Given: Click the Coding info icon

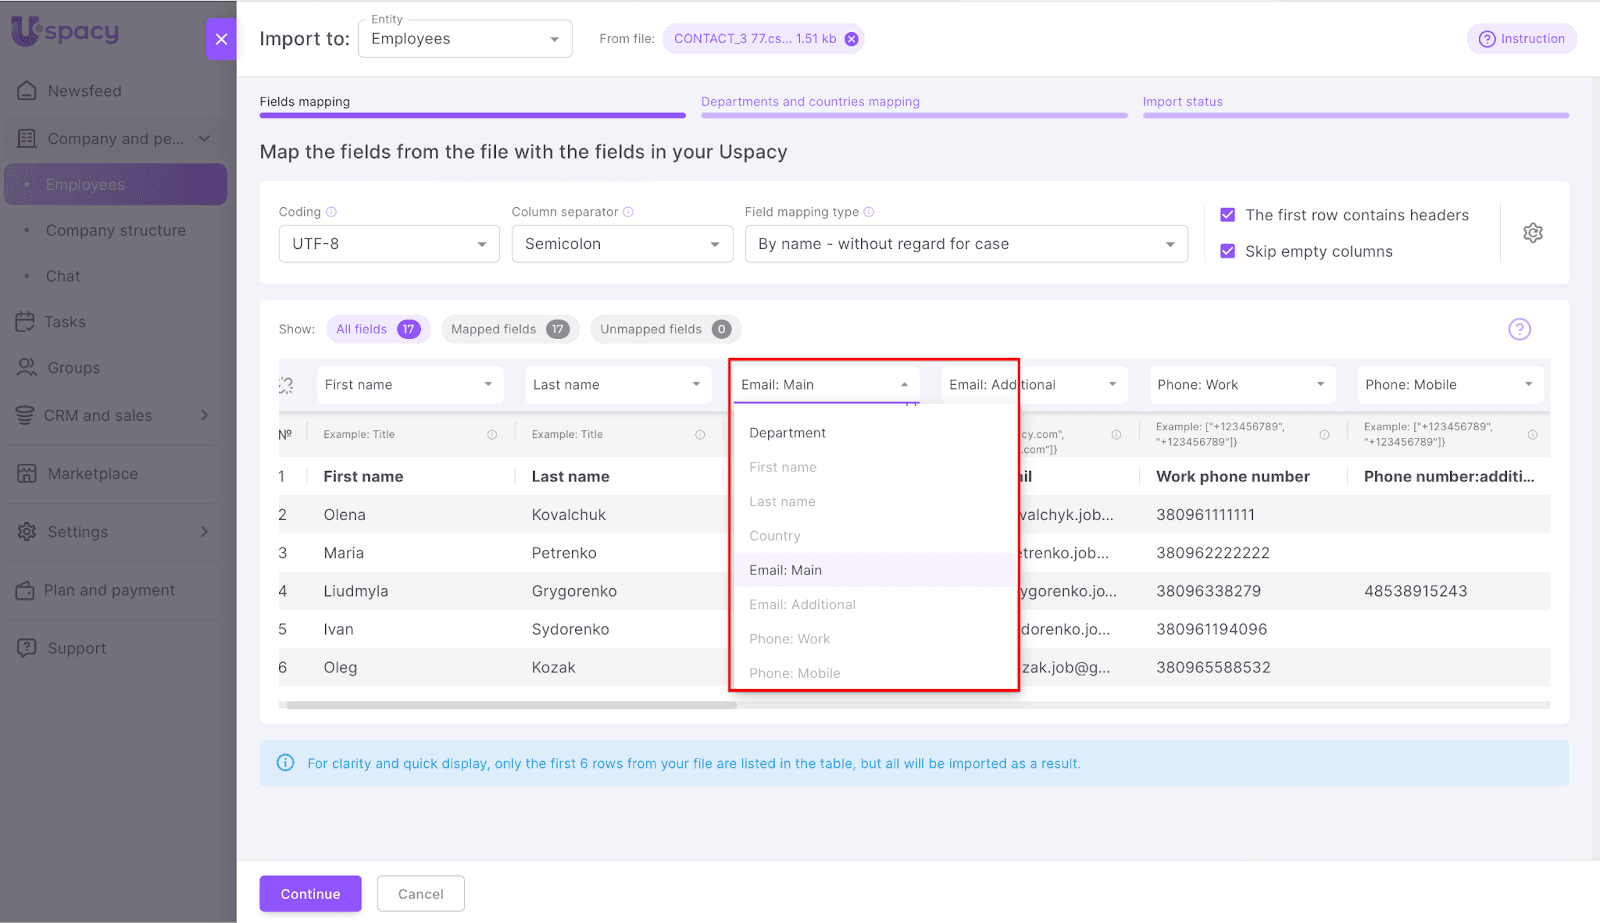Looking at the screenshot, I should 332,212.
